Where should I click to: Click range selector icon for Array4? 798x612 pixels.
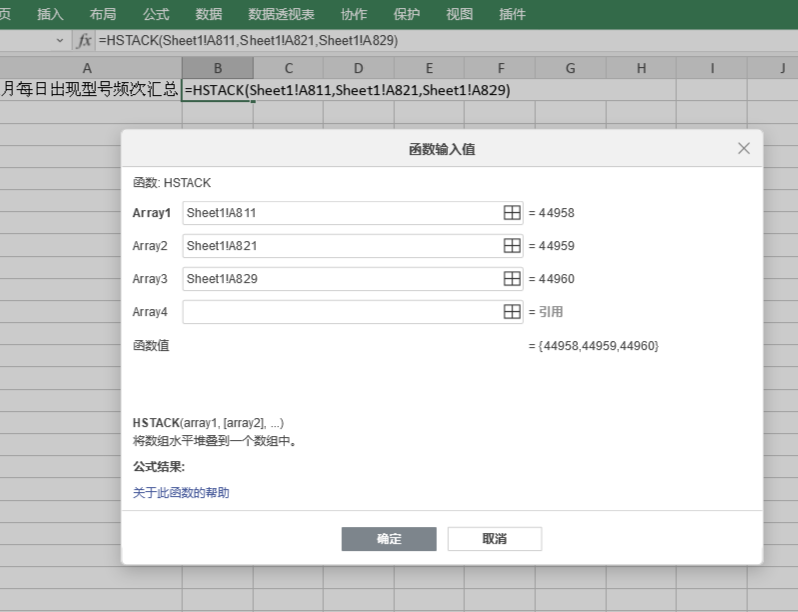click(x=511, y=312)
